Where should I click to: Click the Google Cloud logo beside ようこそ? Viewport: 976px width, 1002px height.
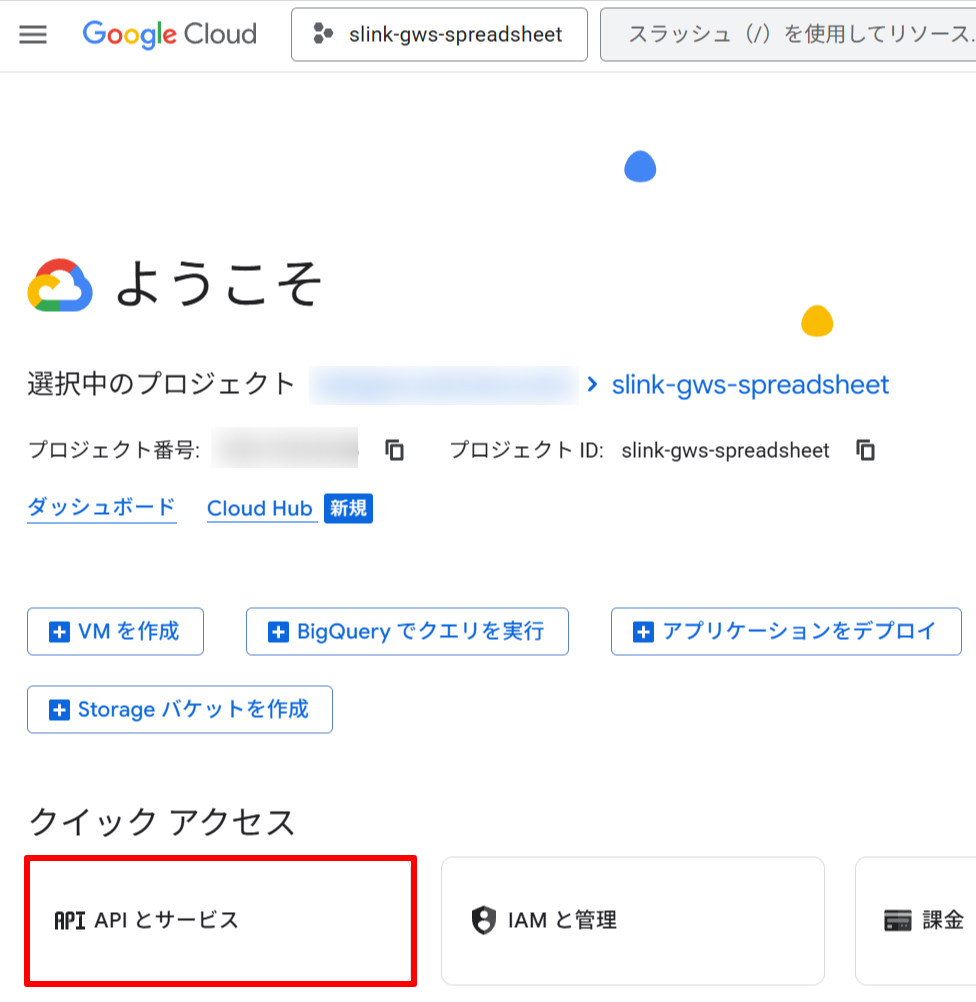[60, 285]
